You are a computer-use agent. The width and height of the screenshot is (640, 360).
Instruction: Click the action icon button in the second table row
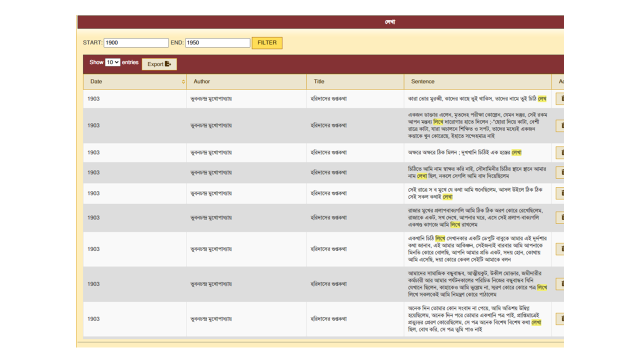point(560,125)
